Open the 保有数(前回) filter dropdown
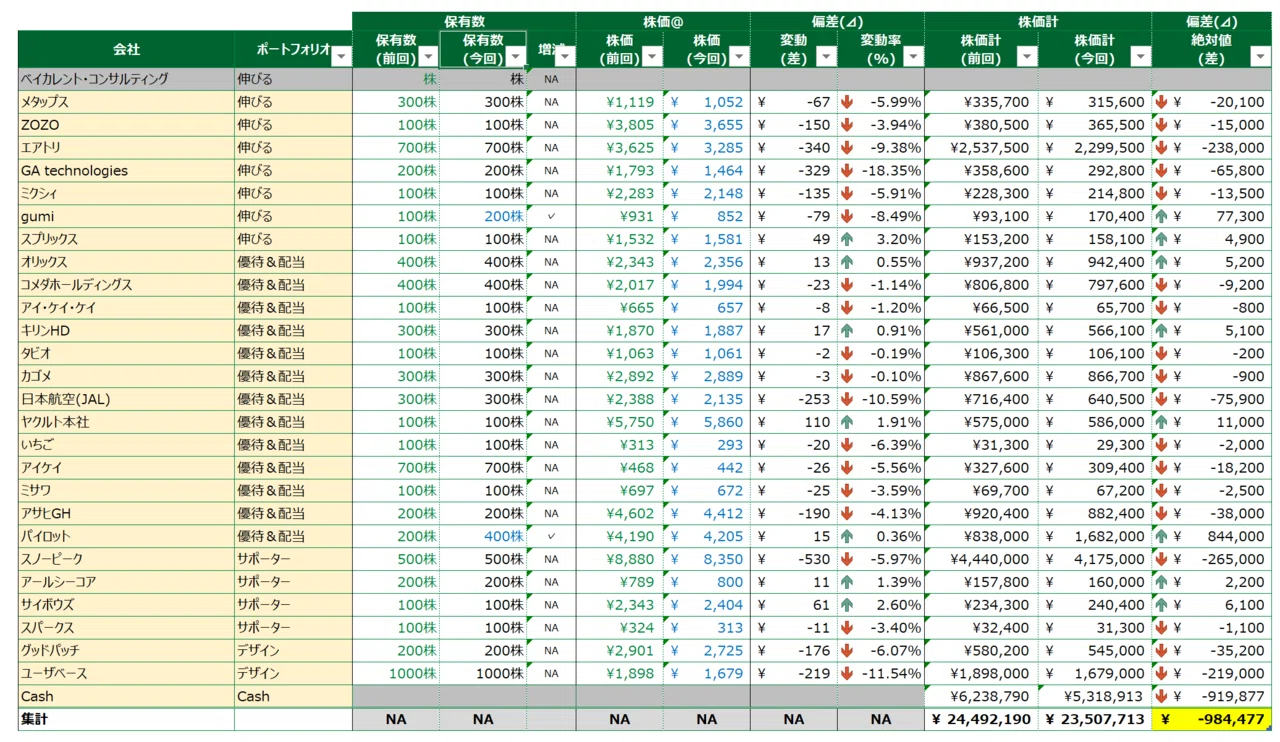This screenshot has width=1280, height=742. 428,57
